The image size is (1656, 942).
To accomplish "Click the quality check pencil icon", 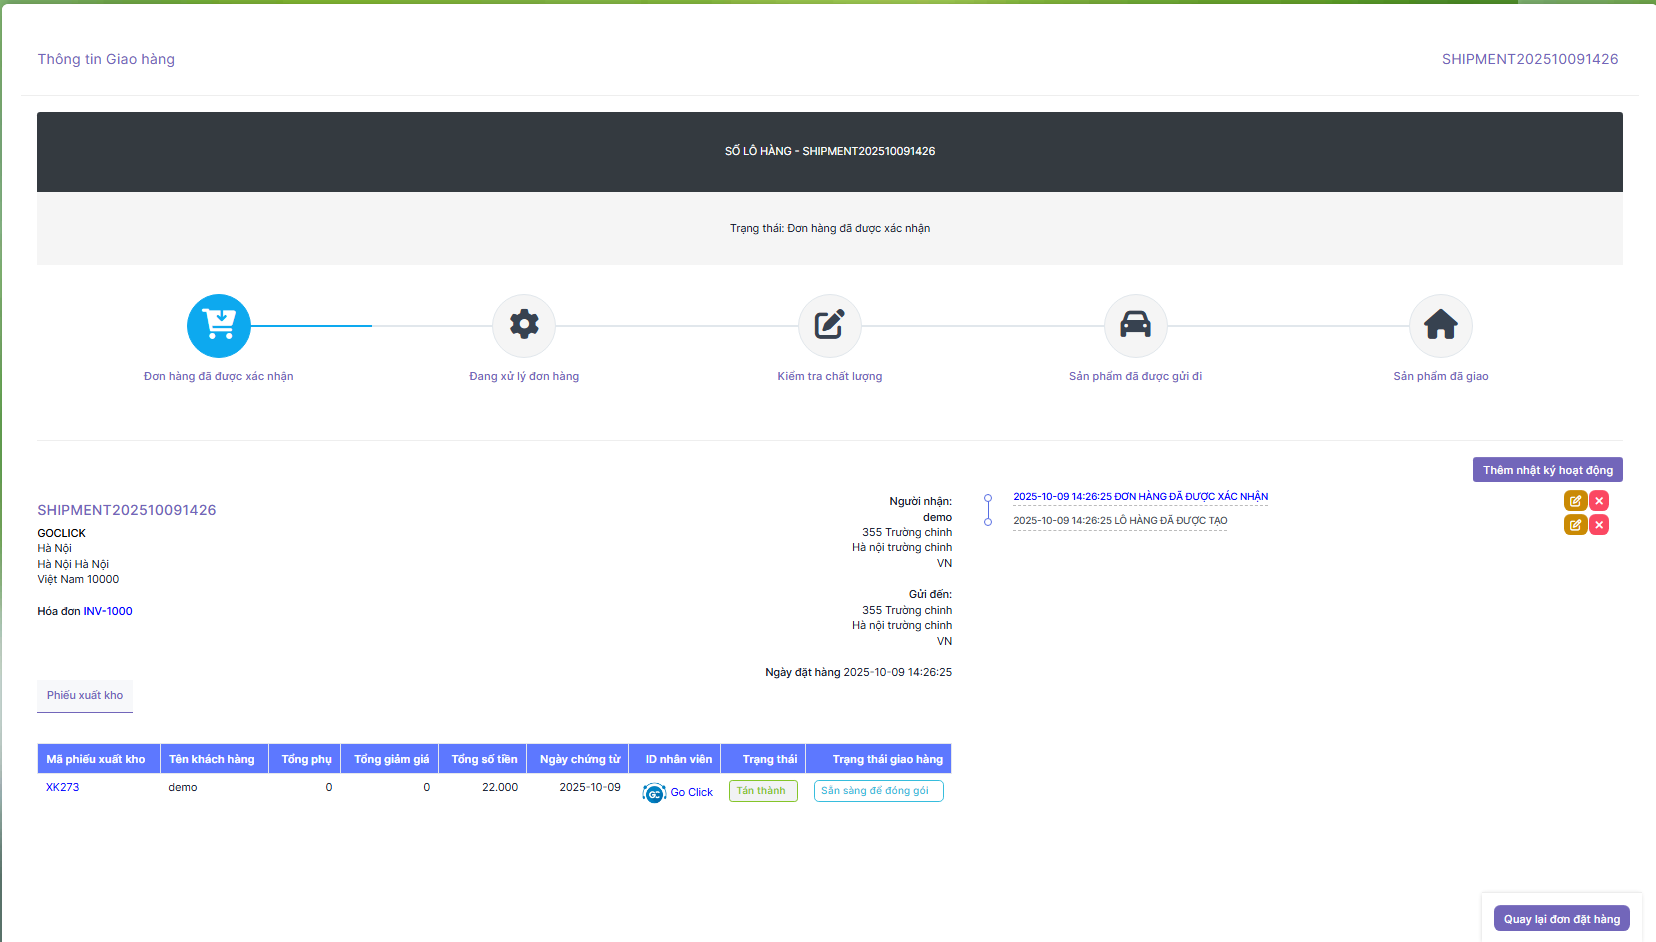I will point(829,325).
